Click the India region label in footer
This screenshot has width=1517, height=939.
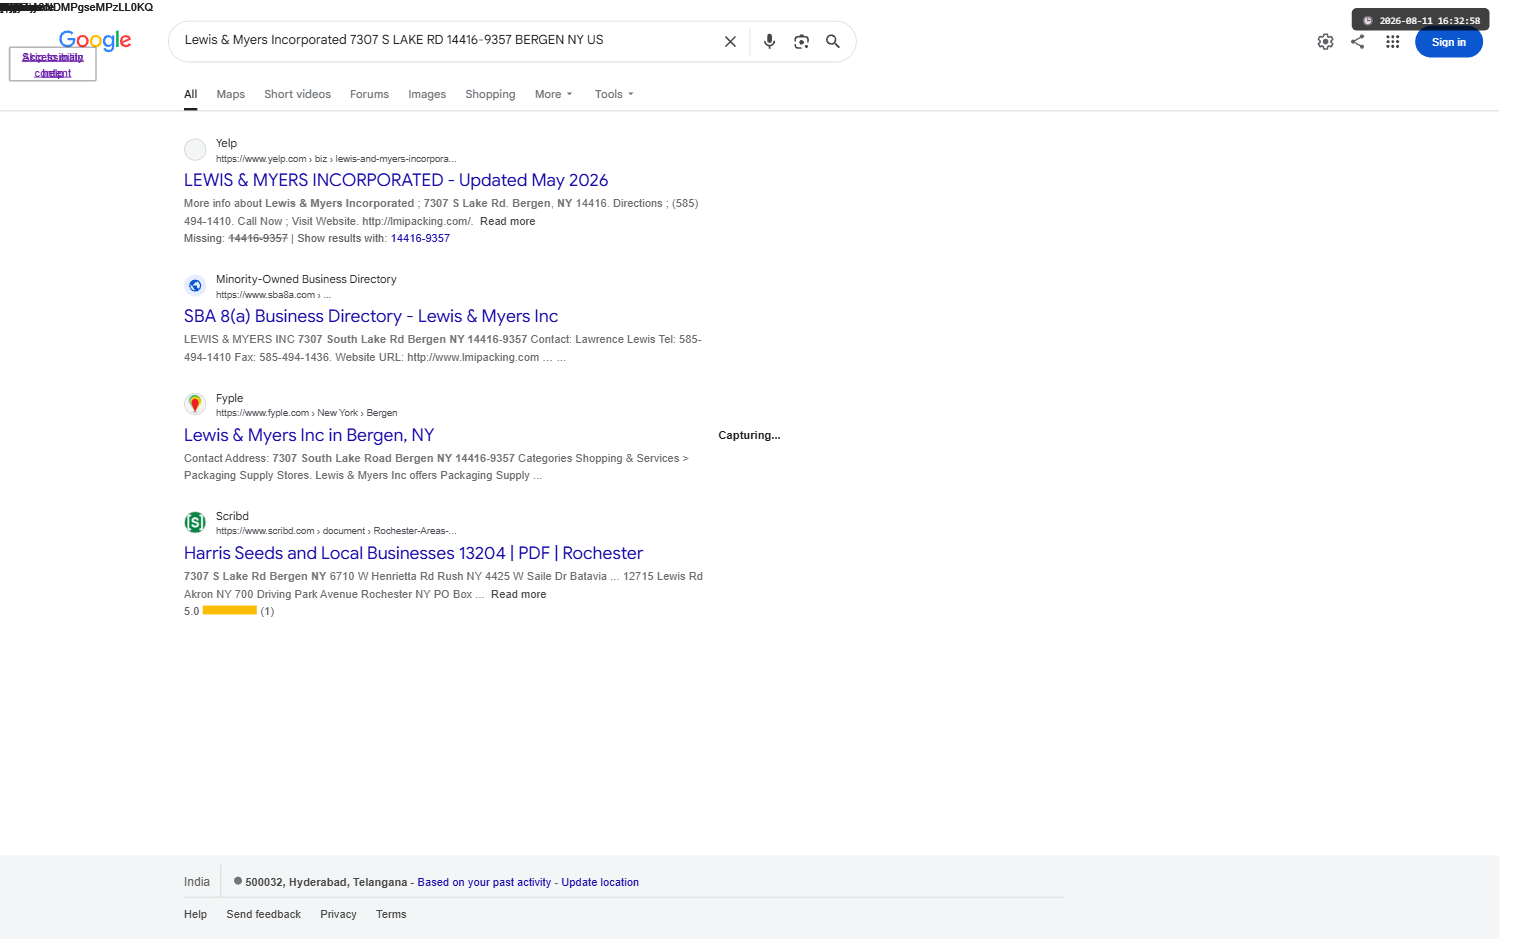coord(197,882)
